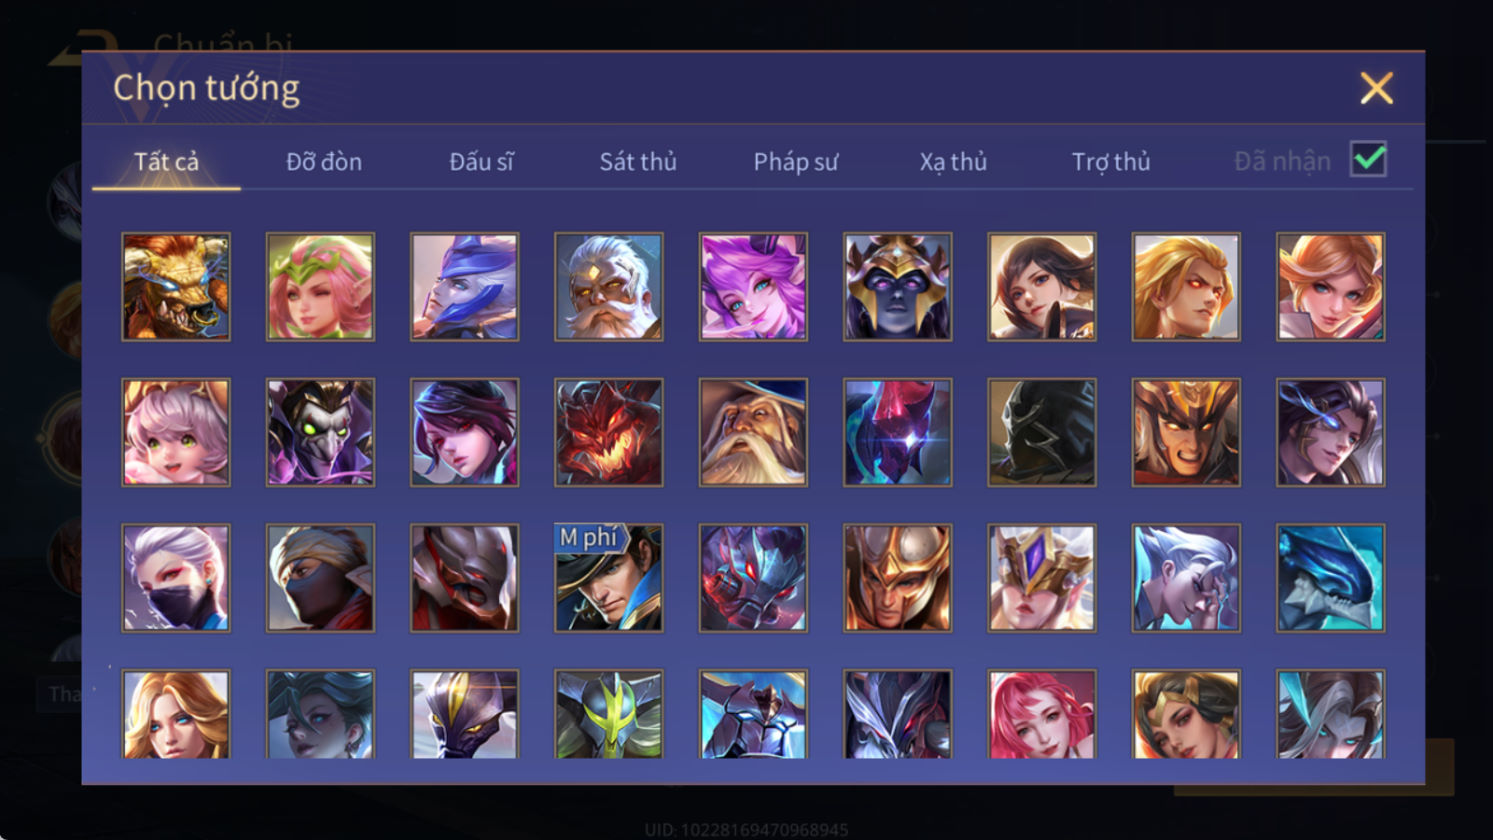Switch to the Đỡ đòn tab

tap(324, 161)
